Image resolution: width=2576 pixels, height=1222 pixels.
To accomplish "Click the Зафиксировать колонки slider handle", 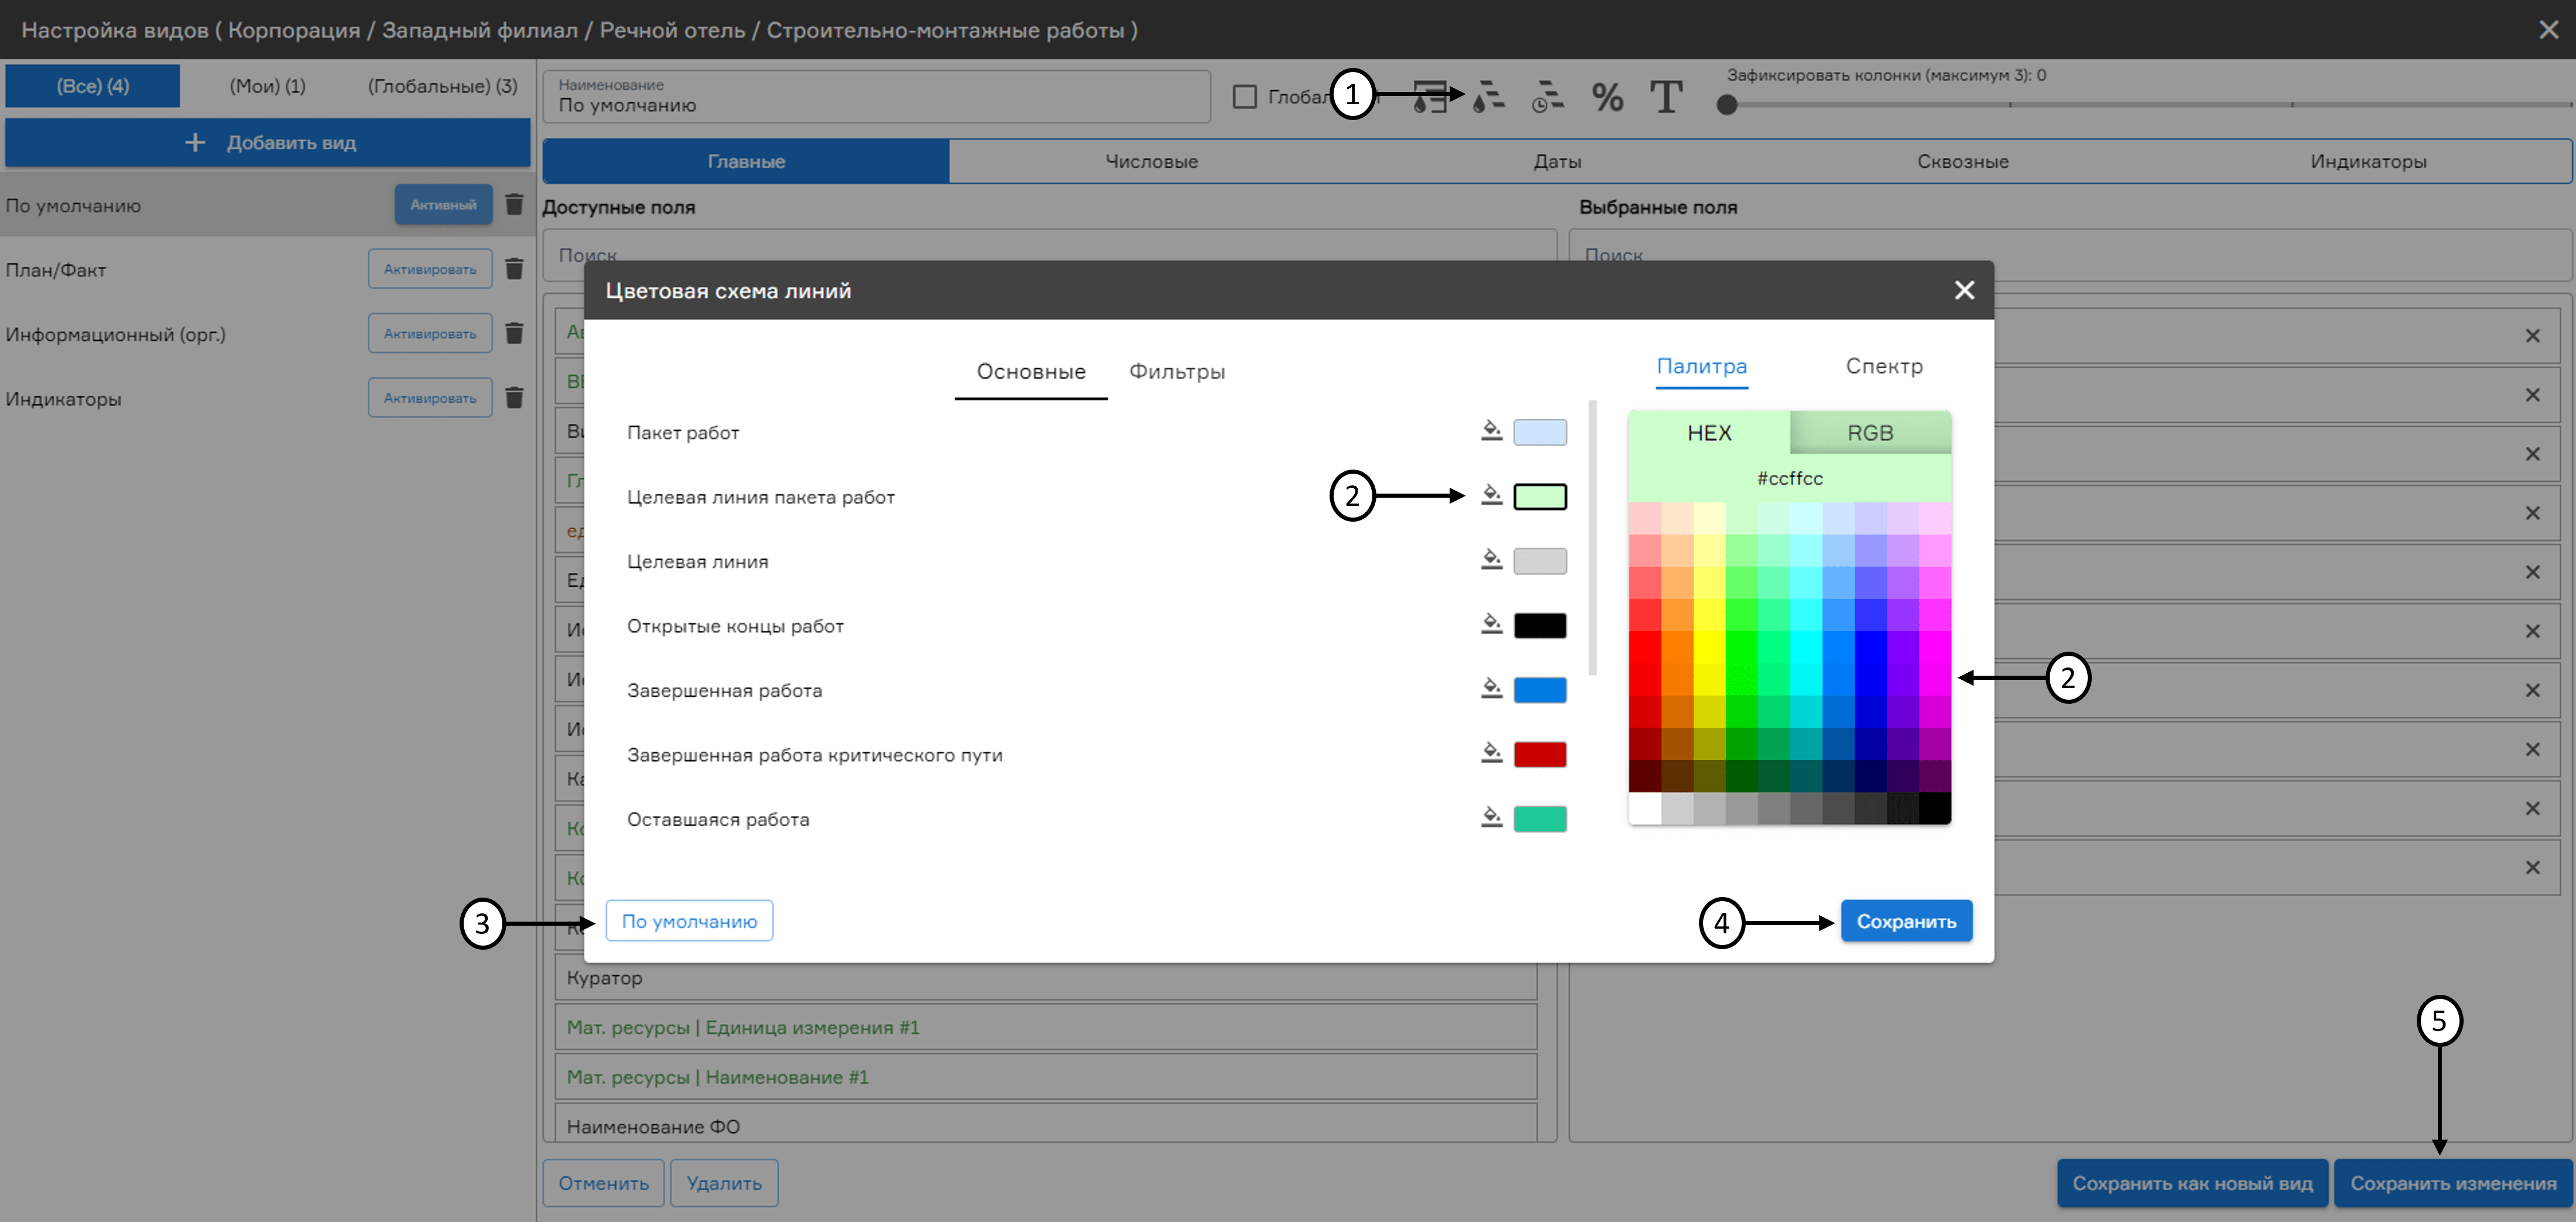I will tap(1726, 104).
